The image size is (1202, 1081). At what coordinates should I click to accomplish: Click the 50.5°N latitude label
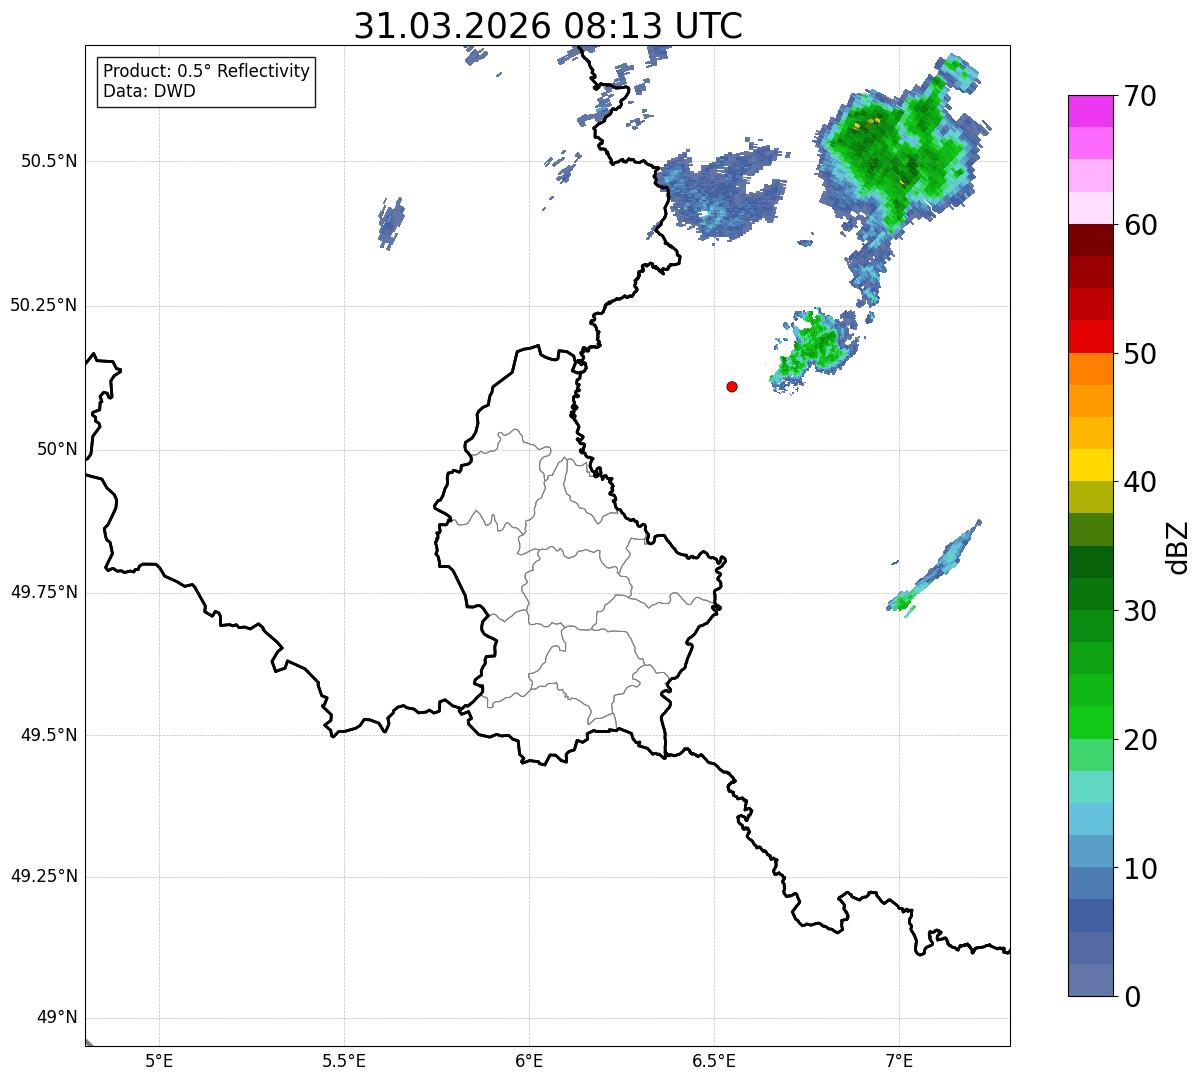click(49, 161)
